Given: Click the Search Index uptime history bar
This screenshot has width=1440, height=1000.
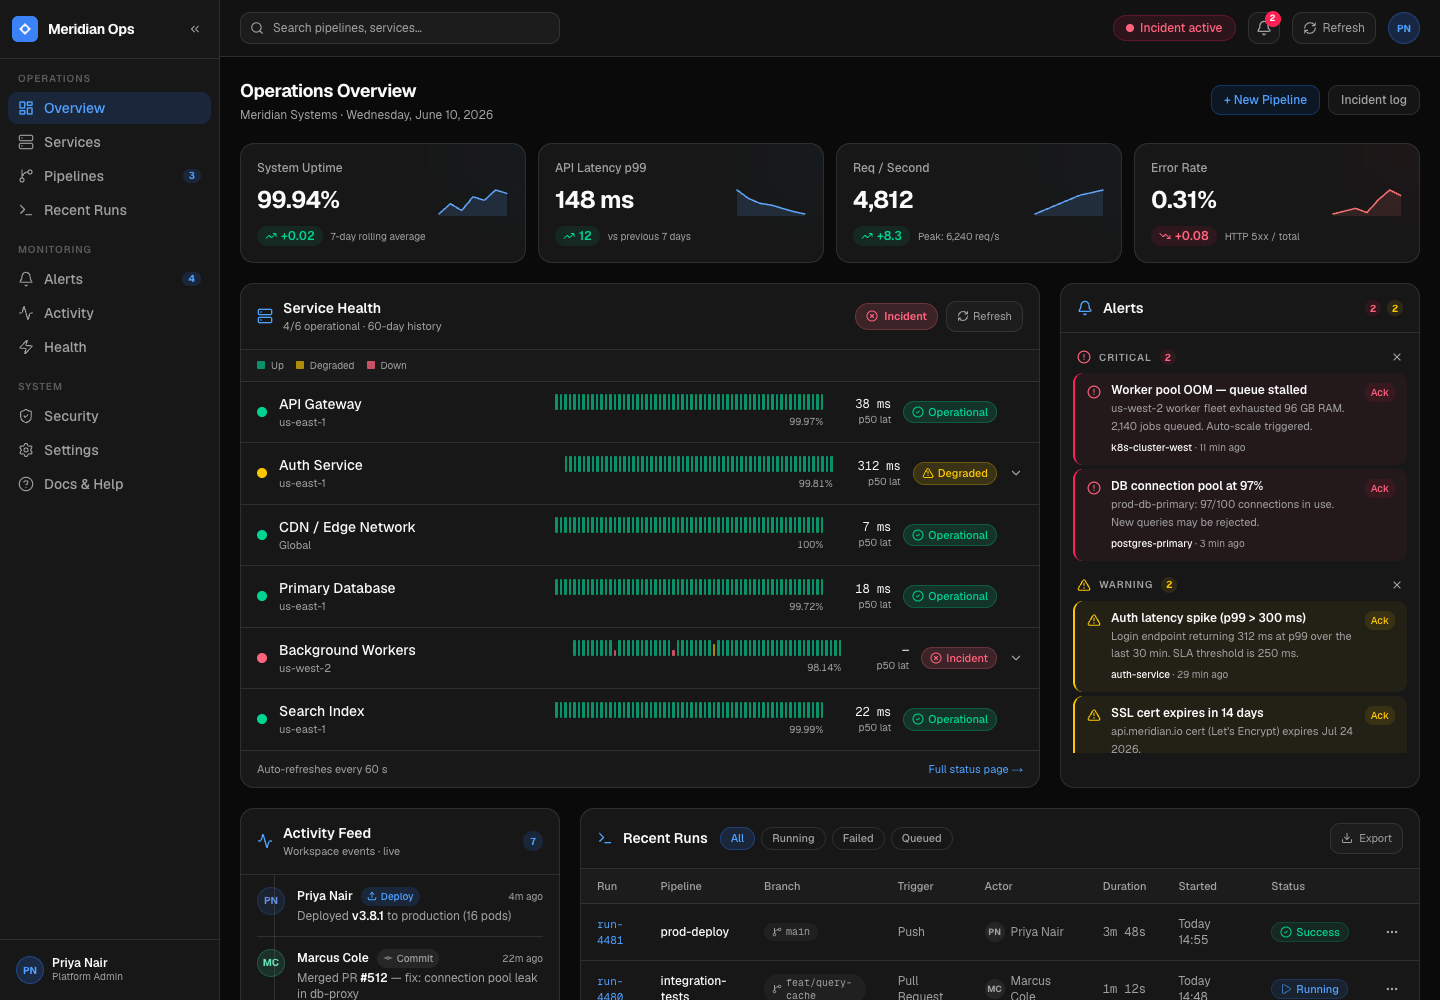Looking at the screenshot, I should click(689, 710).
